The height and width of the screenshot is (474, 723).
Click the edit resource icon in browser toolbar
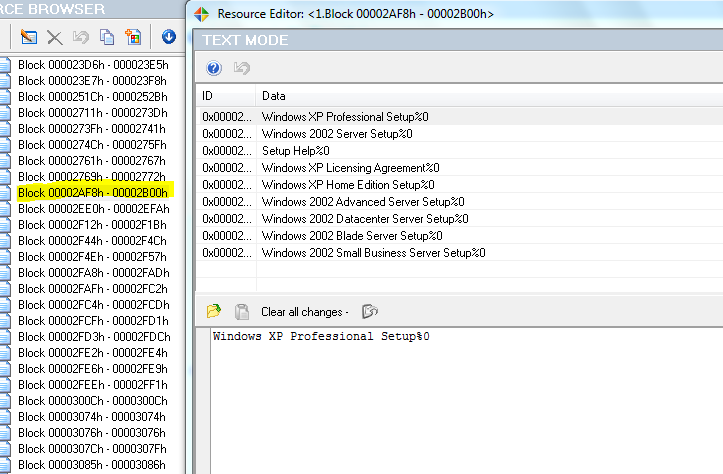29,37
